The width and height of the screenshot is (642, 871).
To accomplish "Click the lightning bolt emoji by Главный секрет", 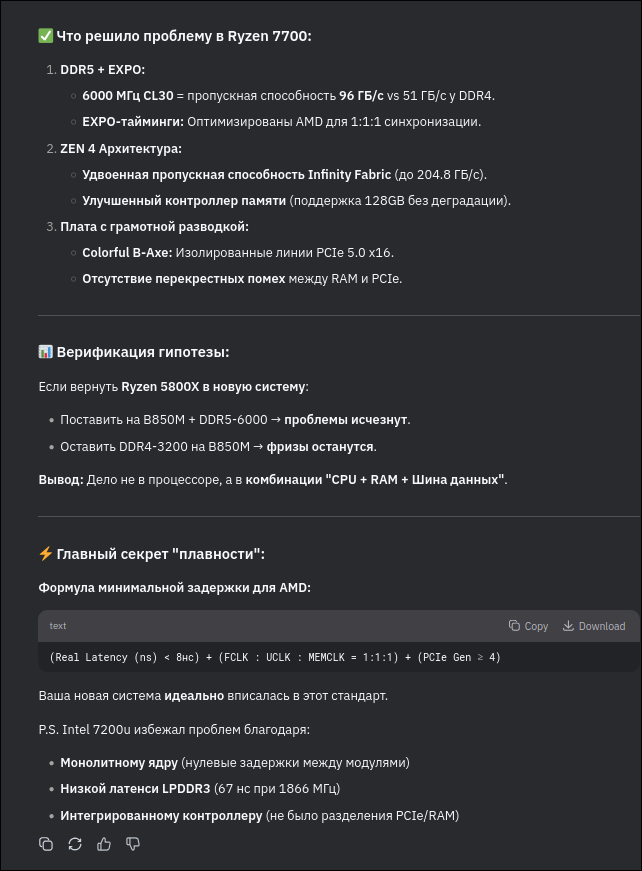I will click(x=46, y=554).
